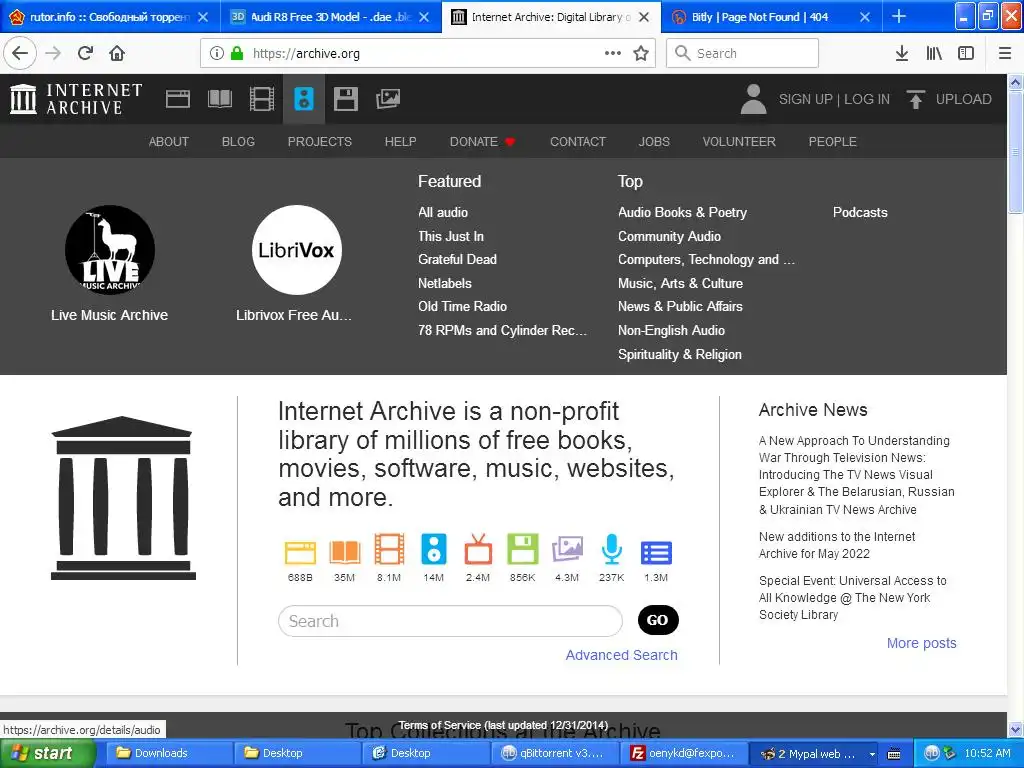The height and width of the screenshot is (768, 1024).
Task: Click SIGN UP link
Action: point(805,99)
